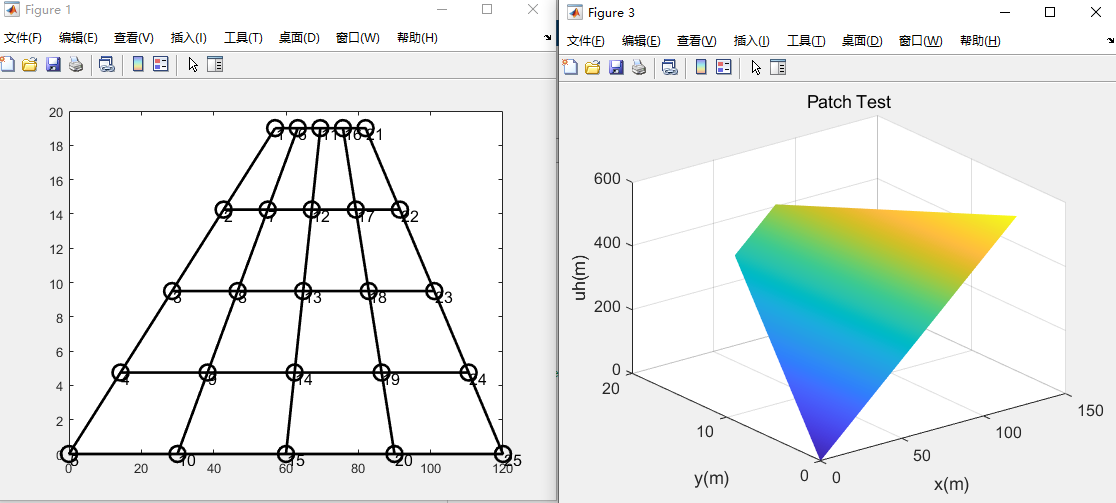Open 桌面(D) menu in Figure 3
This screenshot has height=503, width=1116.
pyautogui.click(x=863, y=41)
